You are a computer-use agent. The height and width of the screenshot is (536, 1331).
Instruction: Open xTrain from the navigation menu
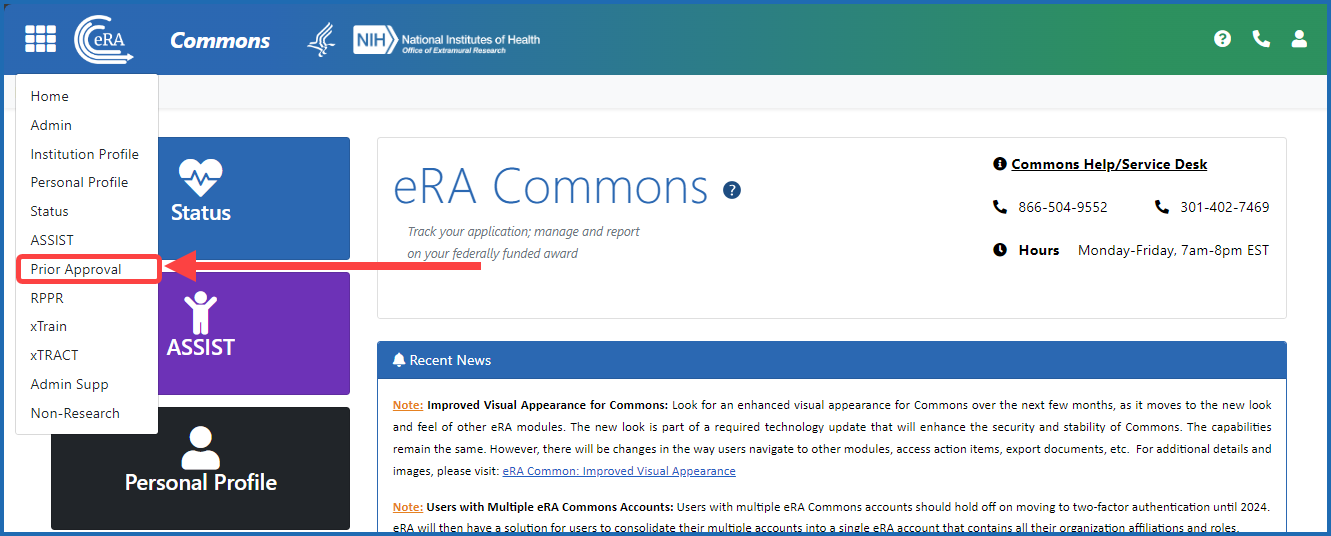[x=49, y=326]
